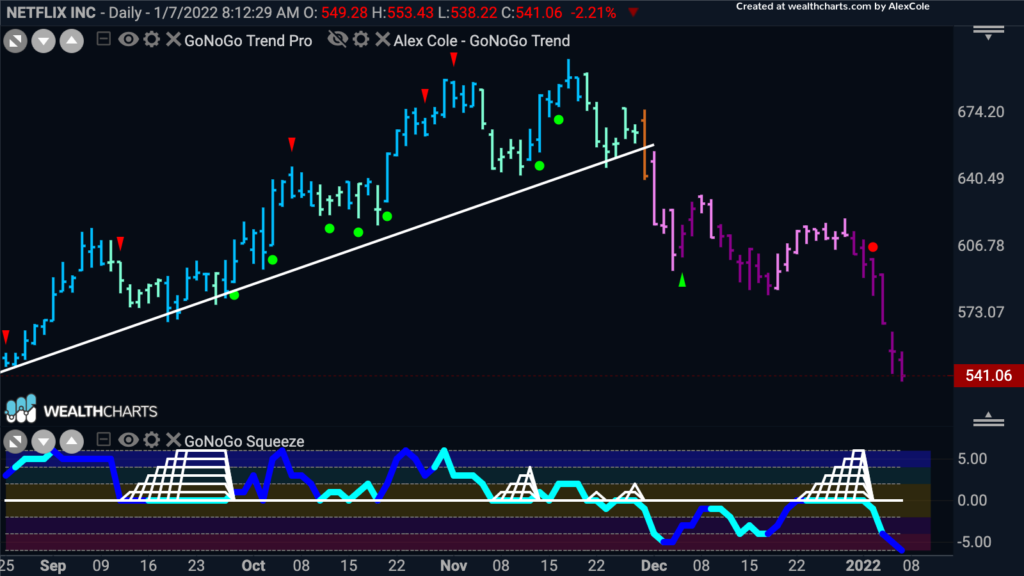Open settings for Alex Cole GoNoGo Trend
1024x576 pixels.
(361, 39)
